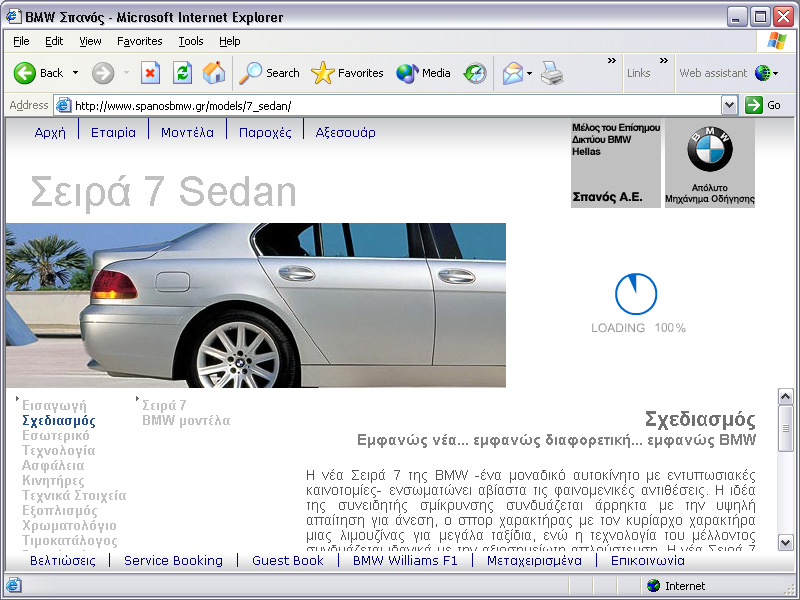Open the BMW μοντέλα link

186,420
